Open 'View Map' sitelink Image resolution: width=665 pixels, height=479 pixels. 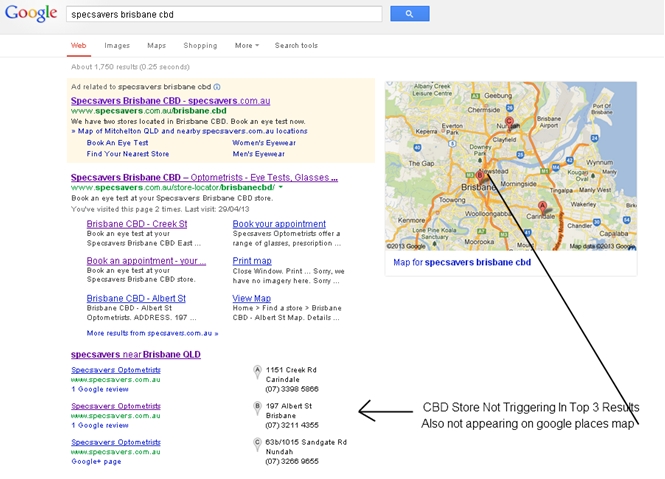(x=251, y=298)
